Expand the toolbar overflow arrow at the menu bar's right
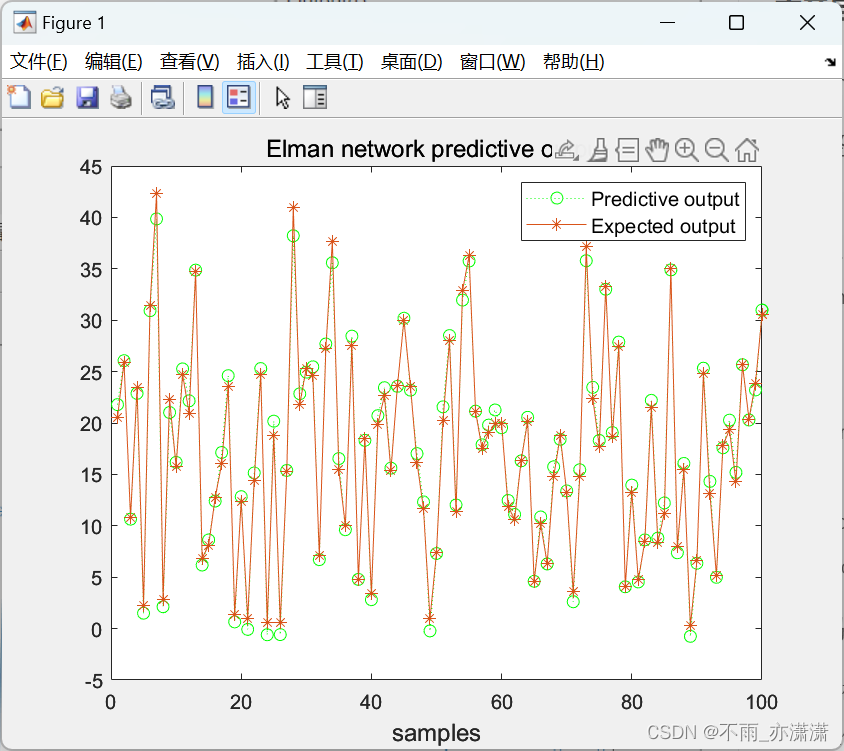Screen dimensions: 844x751 point(829,62)
